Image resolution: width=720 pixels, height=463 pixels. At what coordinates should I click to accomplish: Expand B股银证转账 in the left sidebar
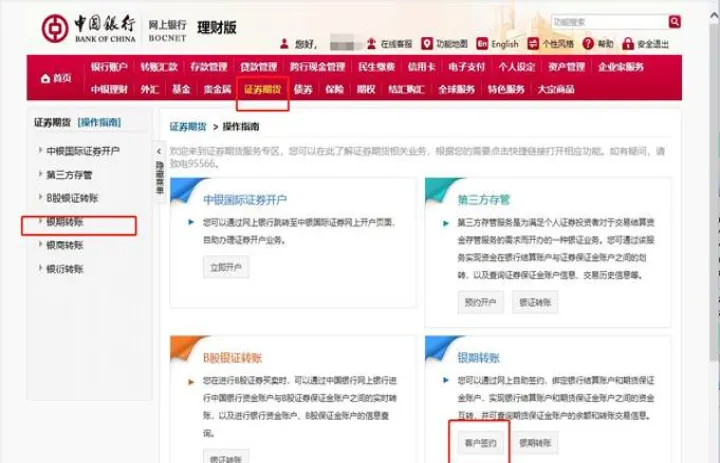[x=72, y=198]
